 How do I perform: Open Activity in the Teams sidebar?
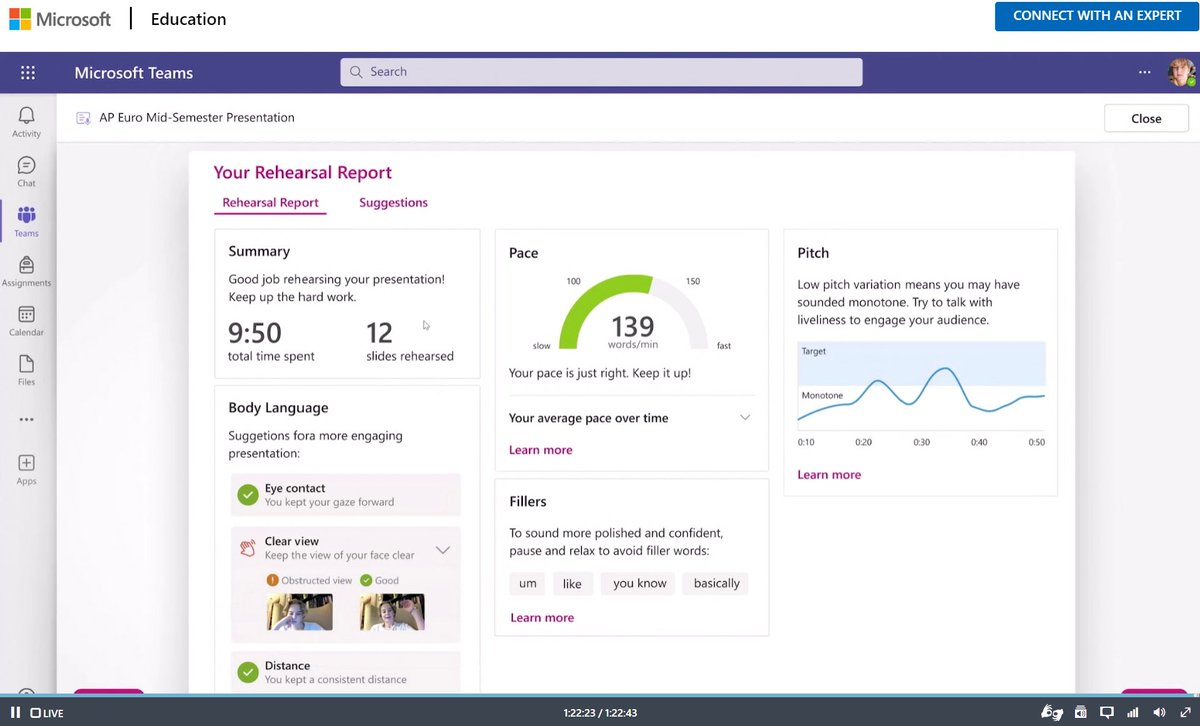(x=27, y=123)
